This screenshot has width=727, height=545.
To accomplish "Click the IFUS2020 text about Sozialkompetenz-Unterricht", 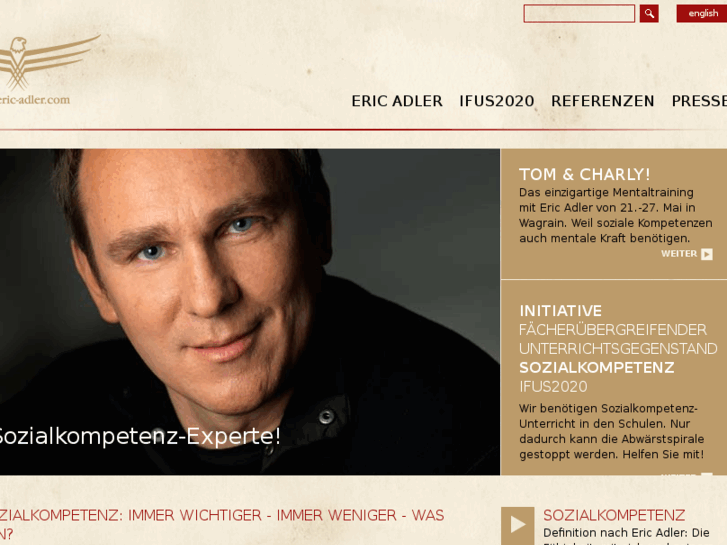I will (x=612, y=431).
